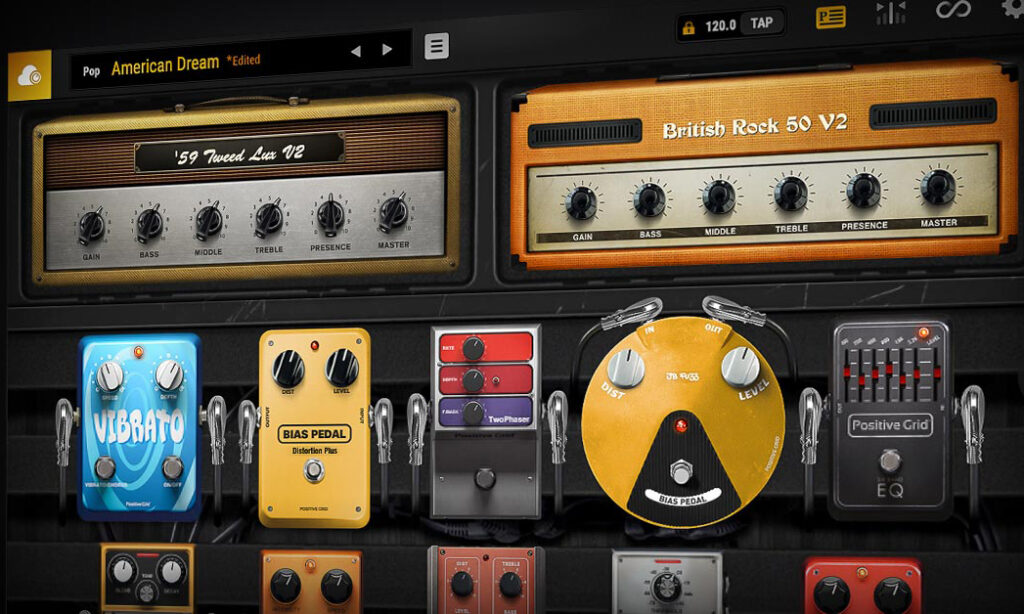Click the Dist knob on the red Dist/Treble pedal
The height and width of the screenshot is (614, 1024).
[462, 584]
